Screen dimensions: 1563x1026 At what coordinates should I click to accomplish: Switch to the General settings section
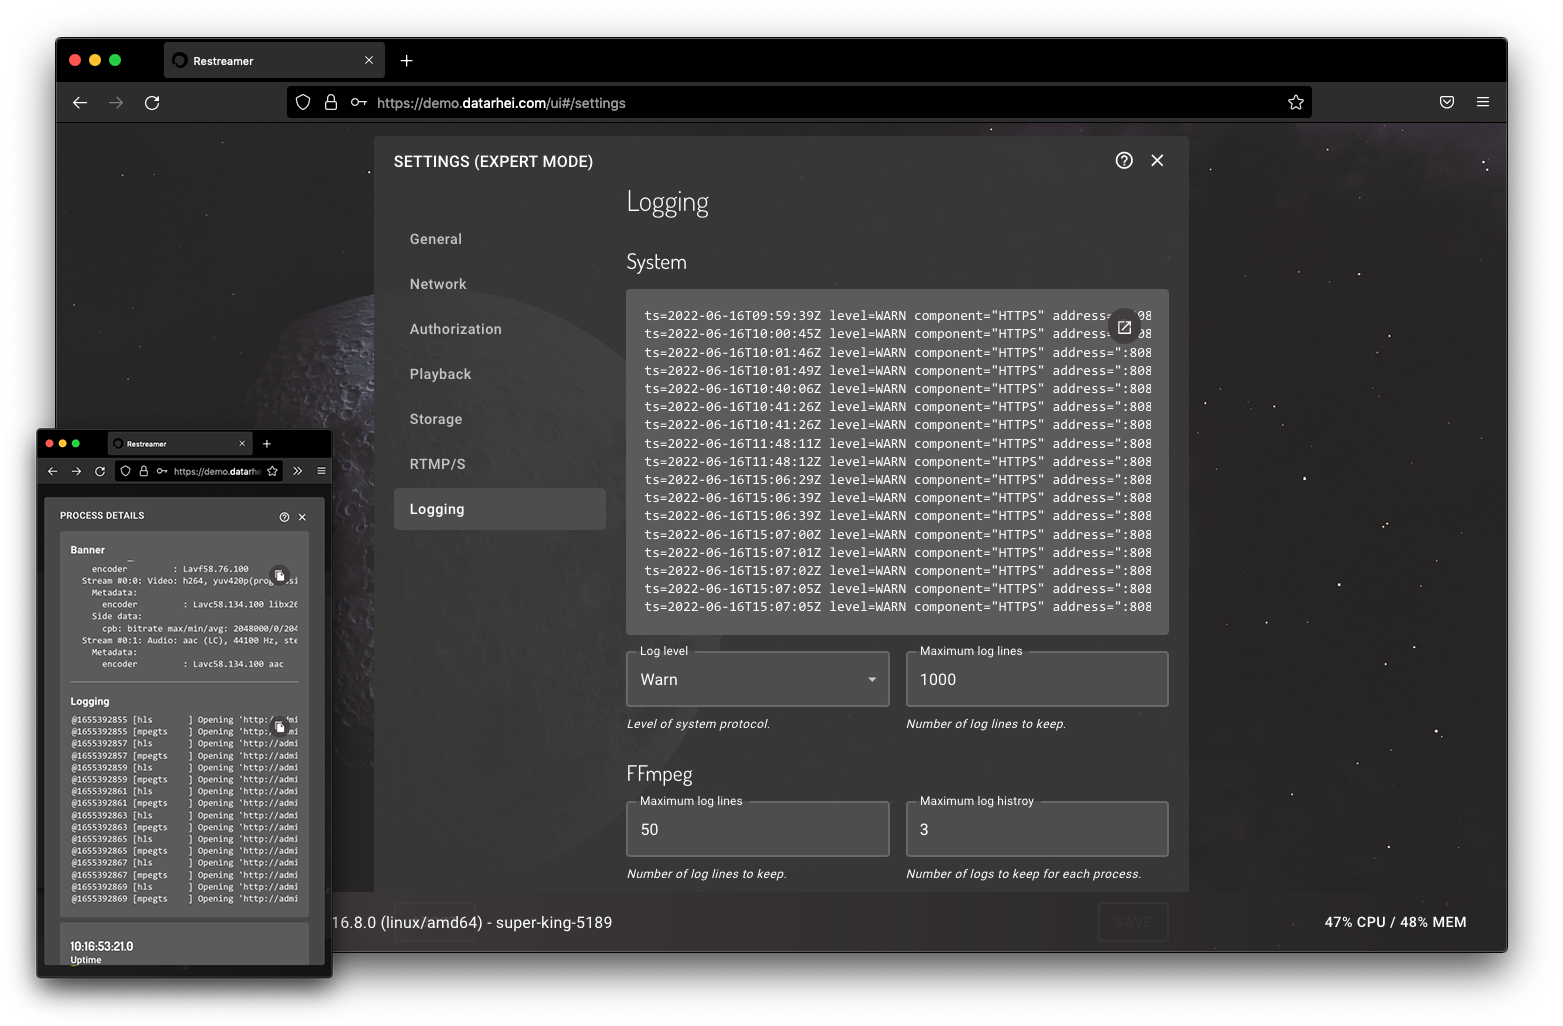point(436,239)
